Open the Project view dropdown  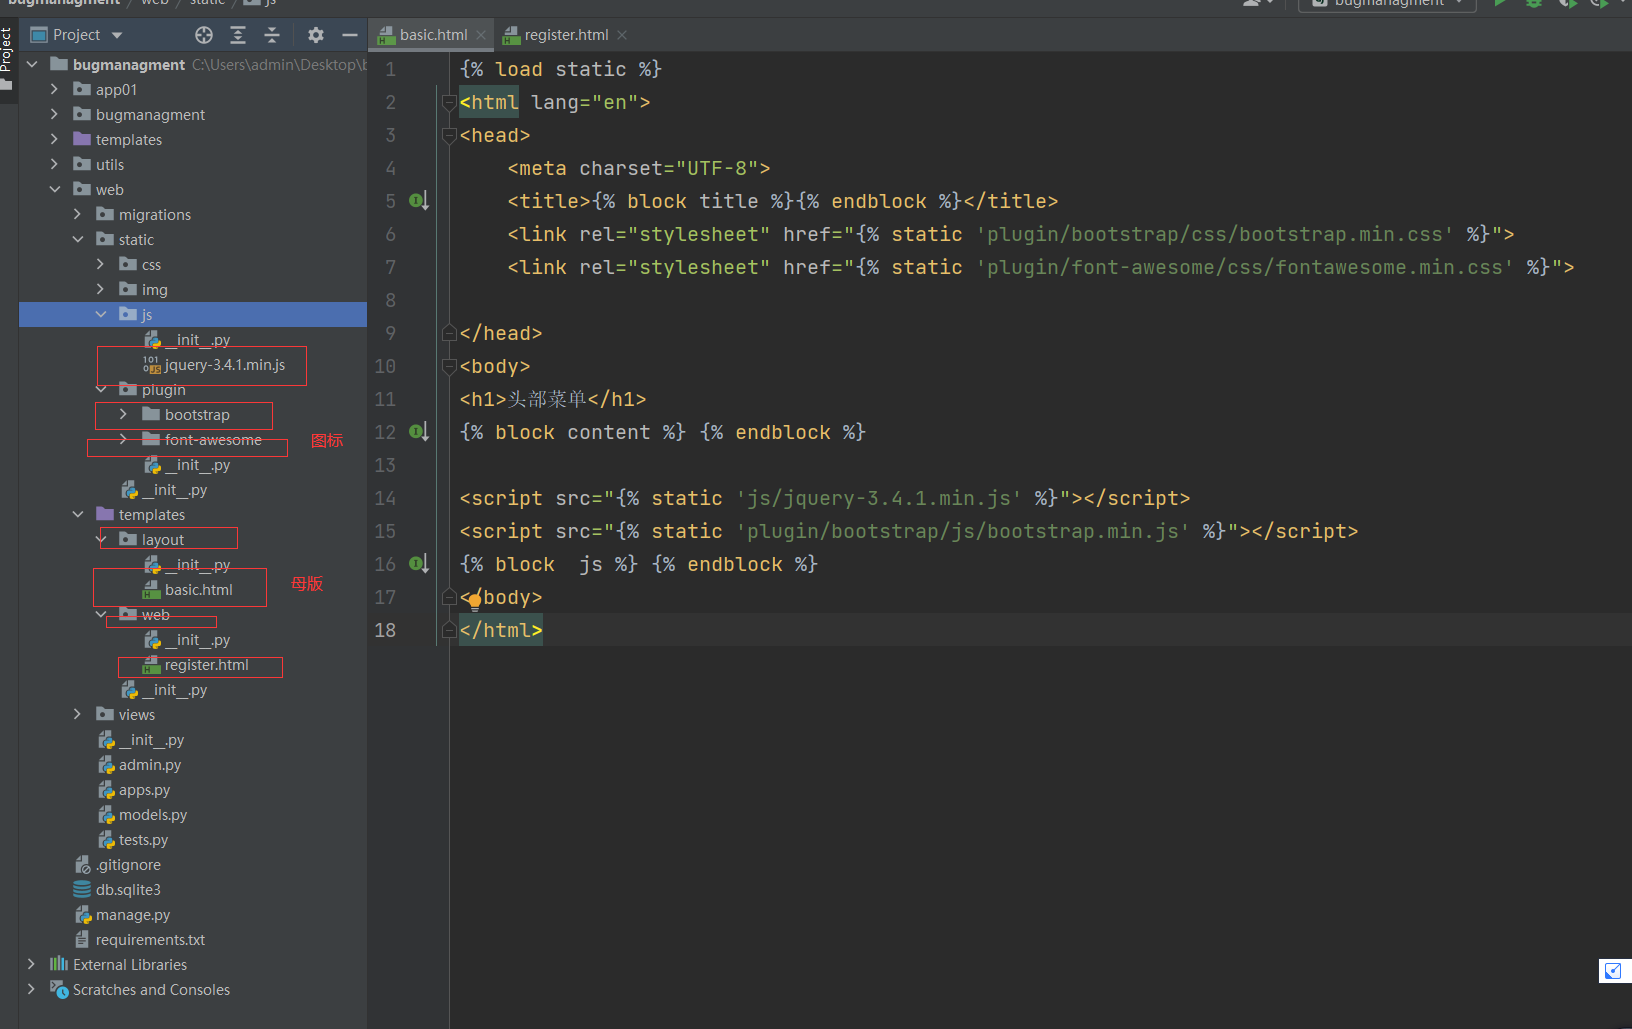click(117, 35)
